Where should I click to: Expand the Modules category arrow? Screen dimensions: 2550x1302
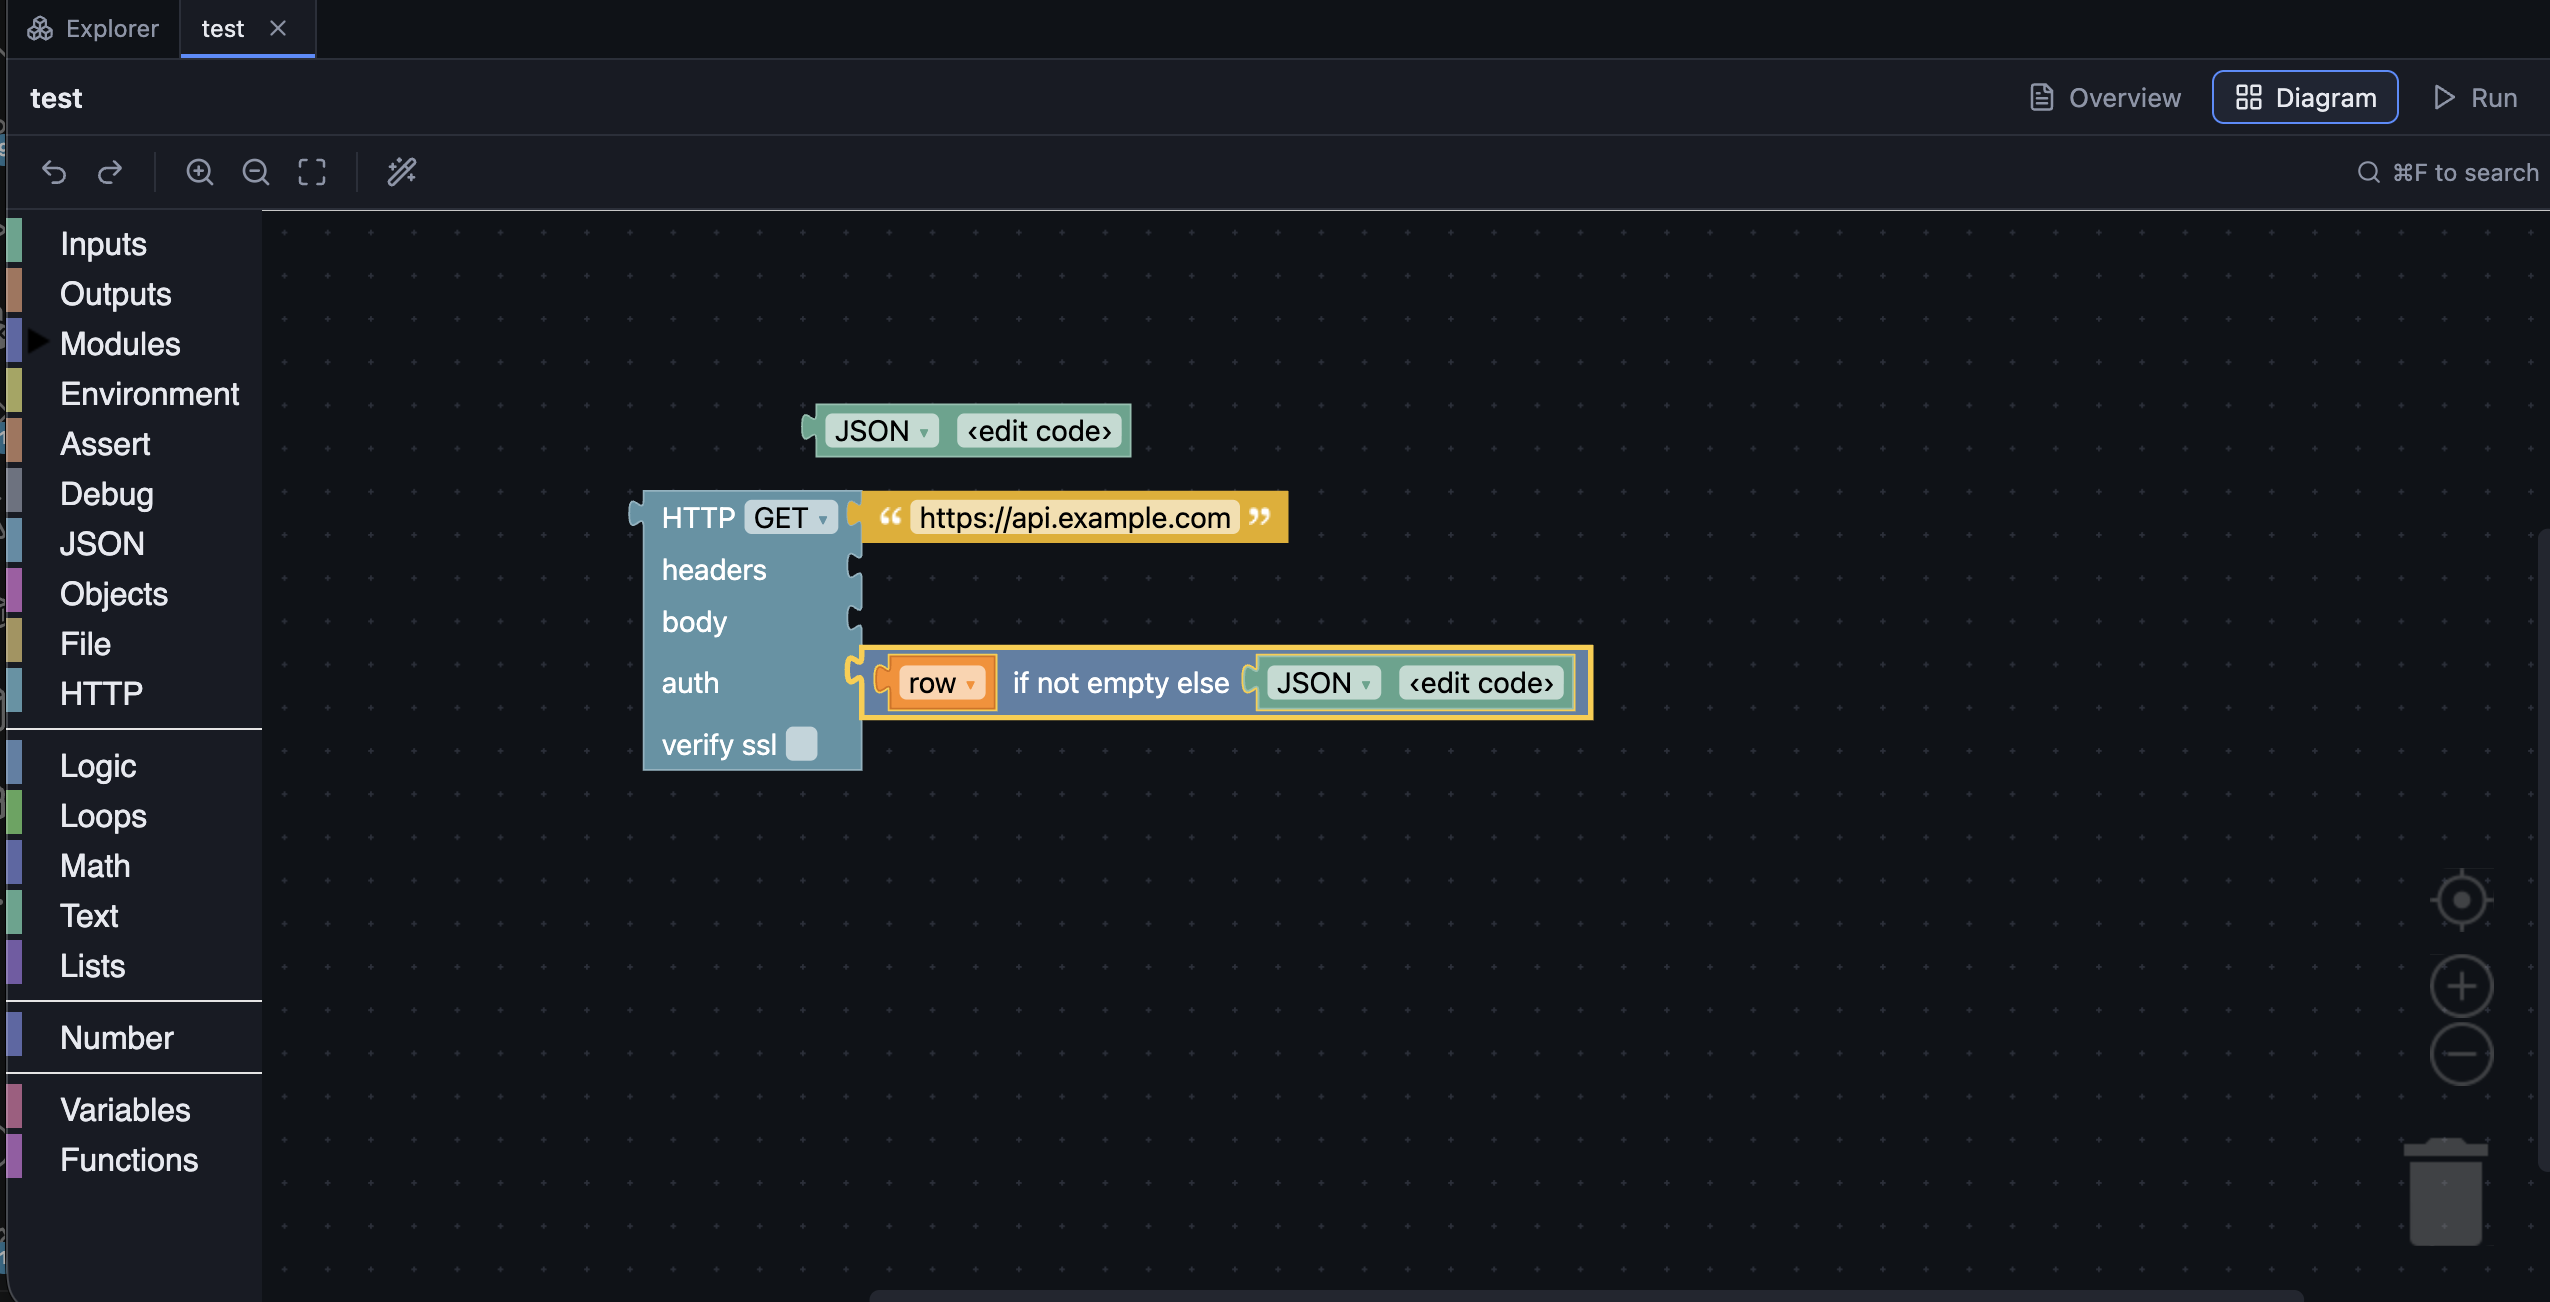tap(38, 342)
